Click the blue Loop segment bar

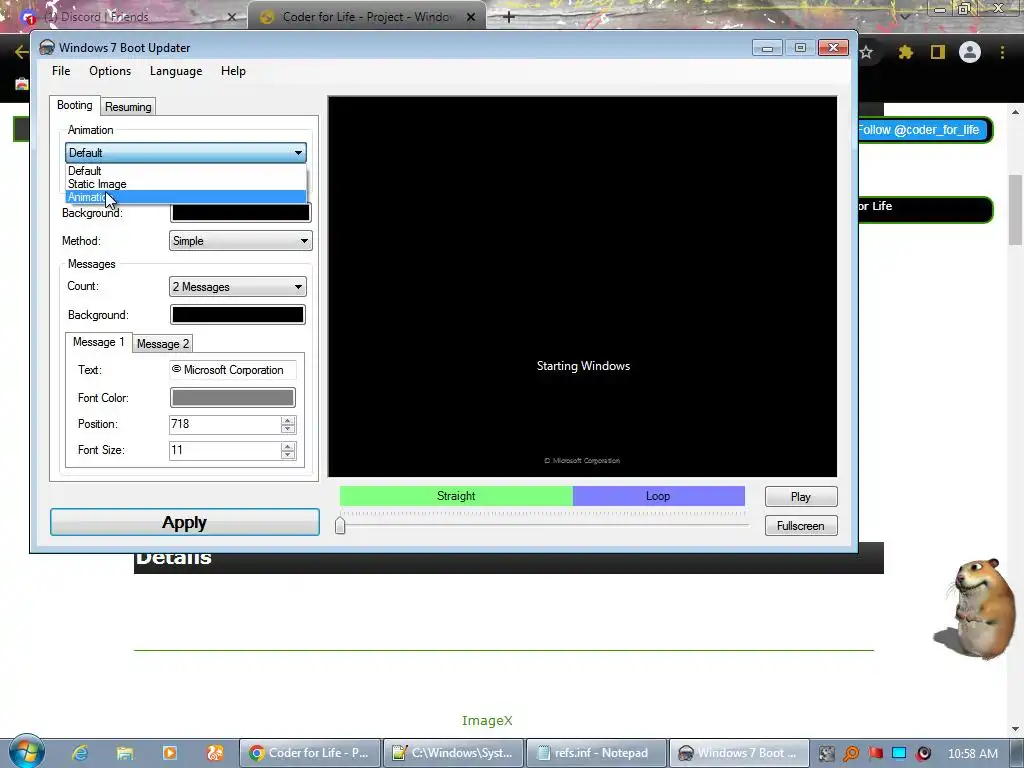pyautogui.click(x=659, y=496)
